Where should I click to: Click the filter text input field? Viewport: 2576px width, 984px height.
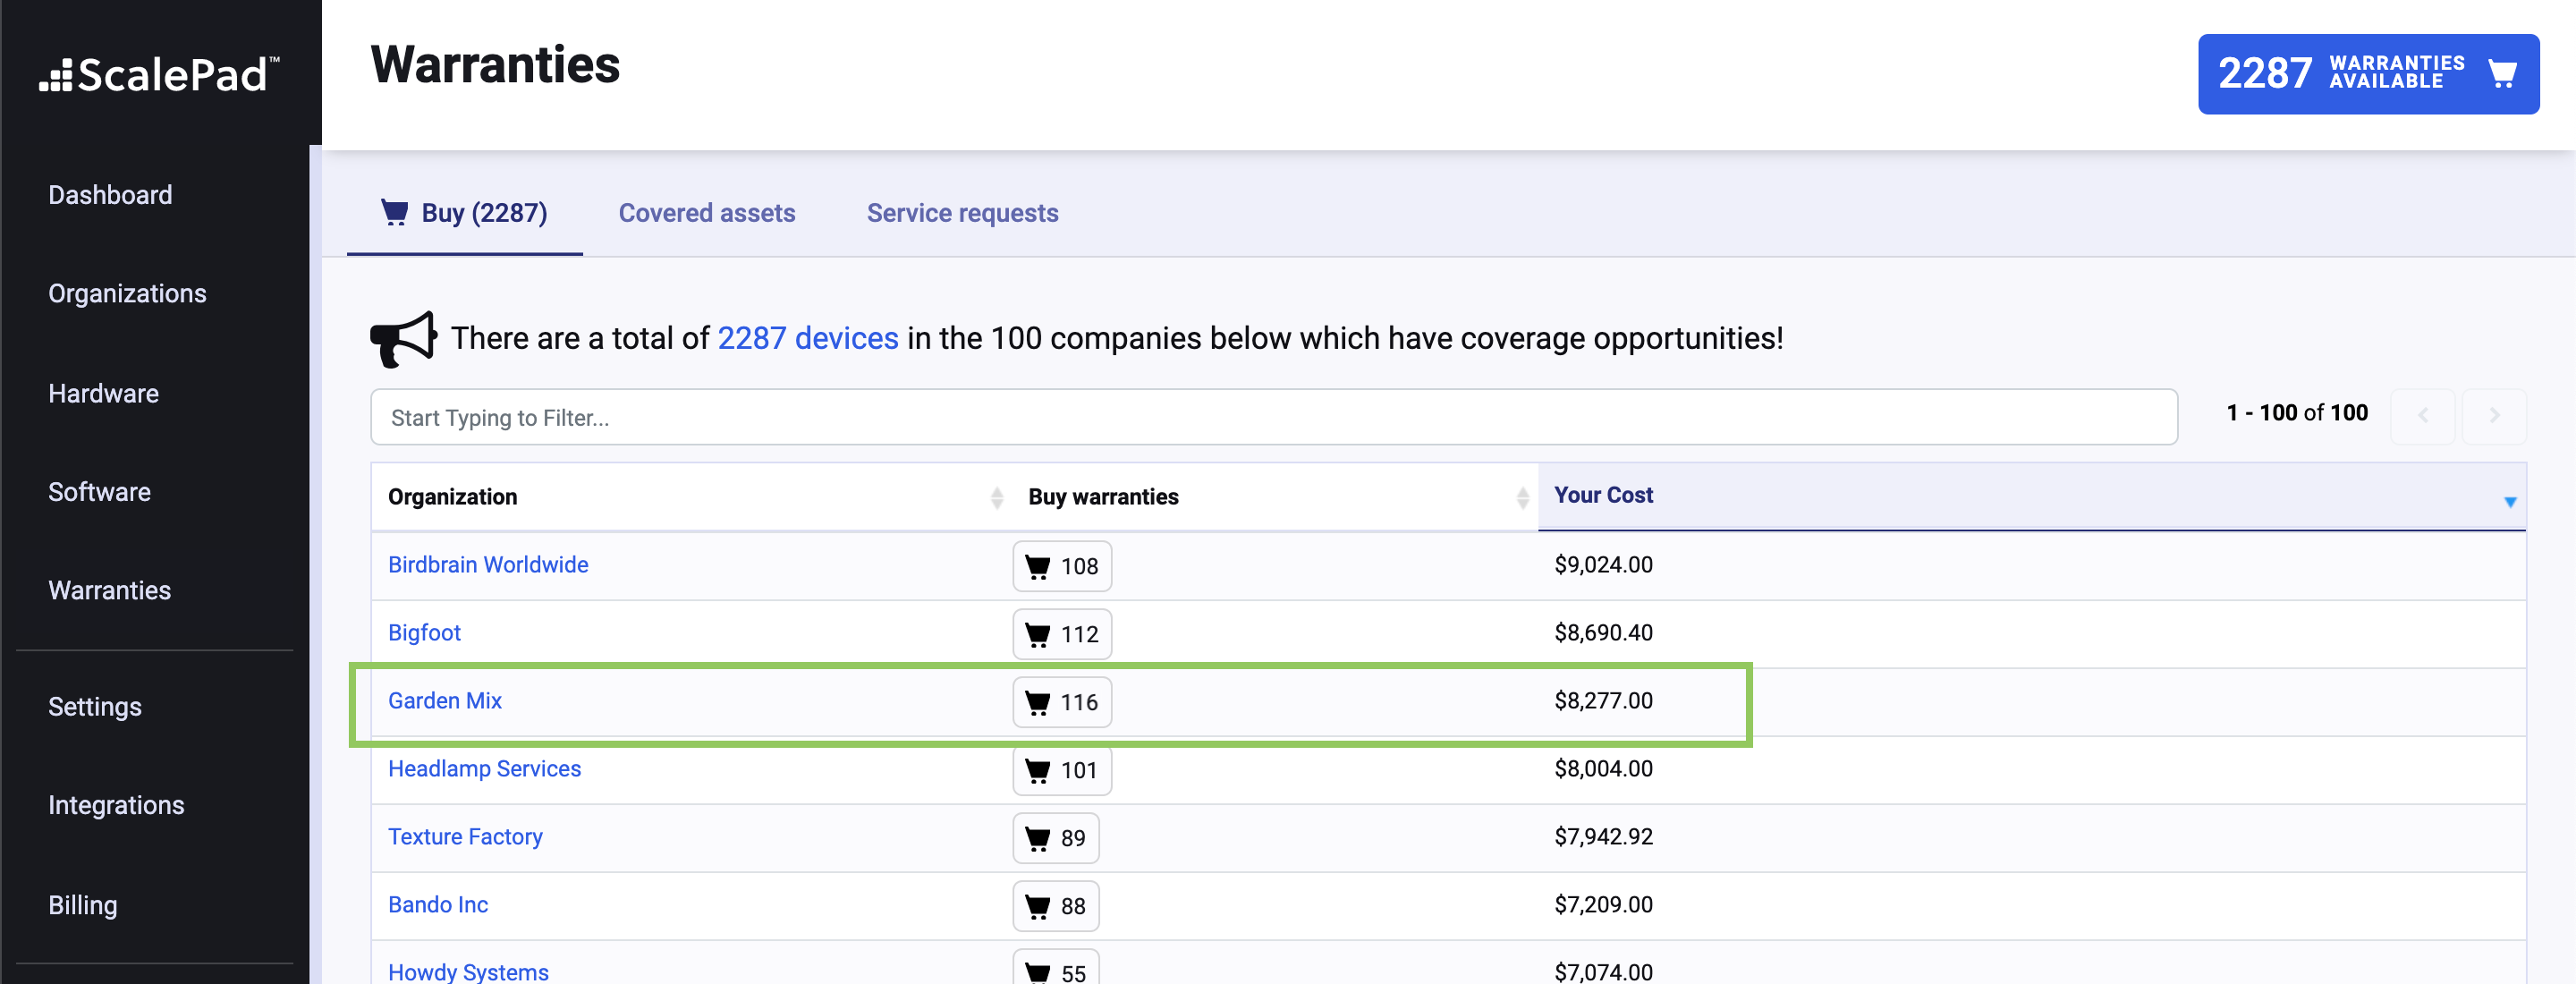click(1272, 418)
